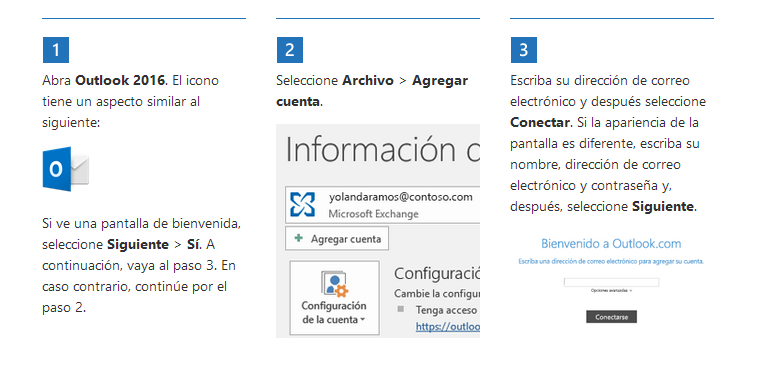Select the yolandaramos@contoso.com account box

383,205
